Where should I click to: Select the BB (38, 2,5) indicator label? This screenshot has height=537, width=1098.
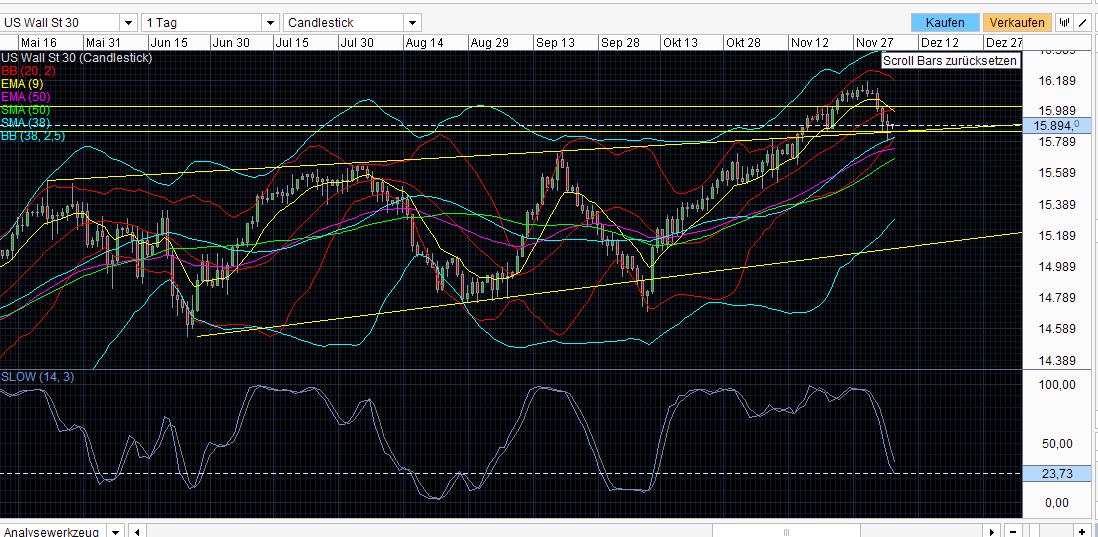click(x=32, y=136)
